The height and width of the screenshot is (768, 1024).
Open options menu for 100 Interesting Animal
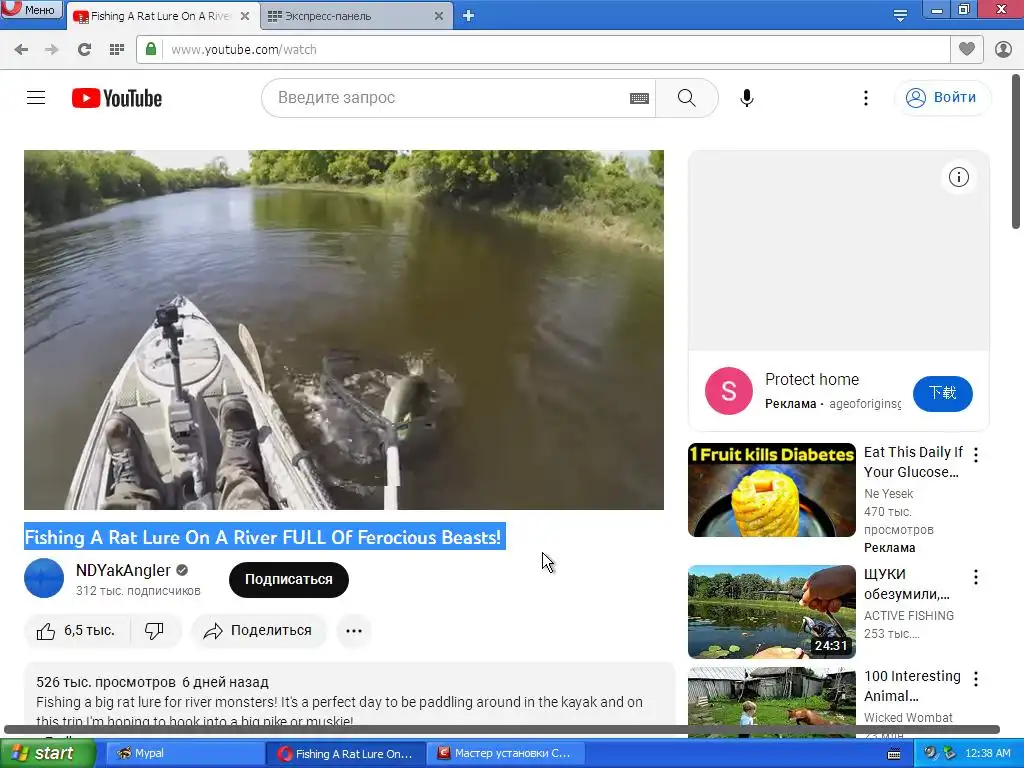tap(976, 679)
